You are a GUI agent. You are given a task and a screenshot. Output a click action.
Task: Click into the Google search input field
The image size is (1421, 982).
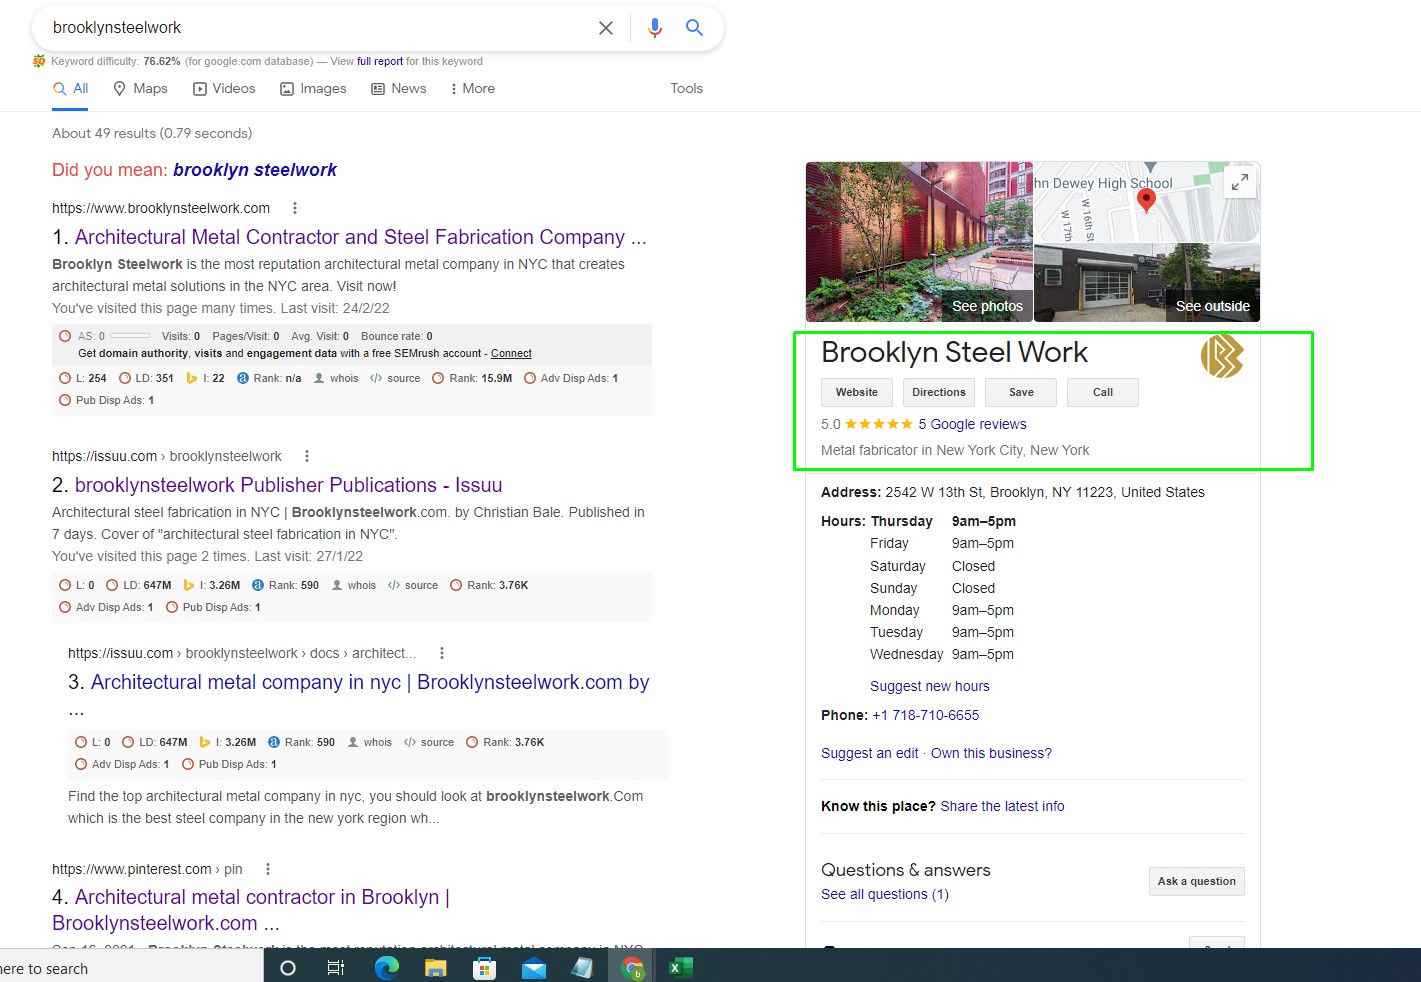click(x=320, y=28)
